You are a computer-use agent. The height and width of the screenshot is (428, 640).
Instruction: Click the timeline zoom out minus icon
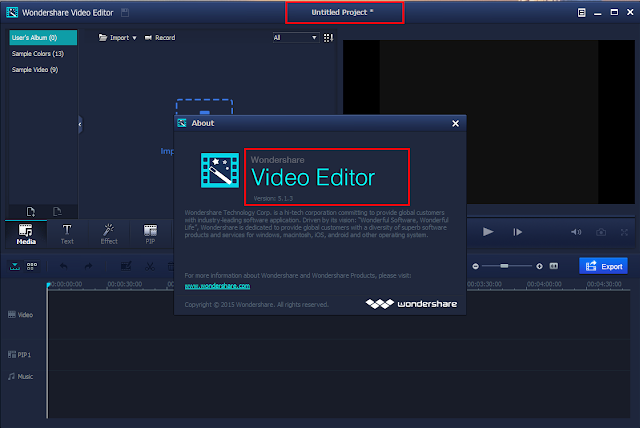(476, 266)
